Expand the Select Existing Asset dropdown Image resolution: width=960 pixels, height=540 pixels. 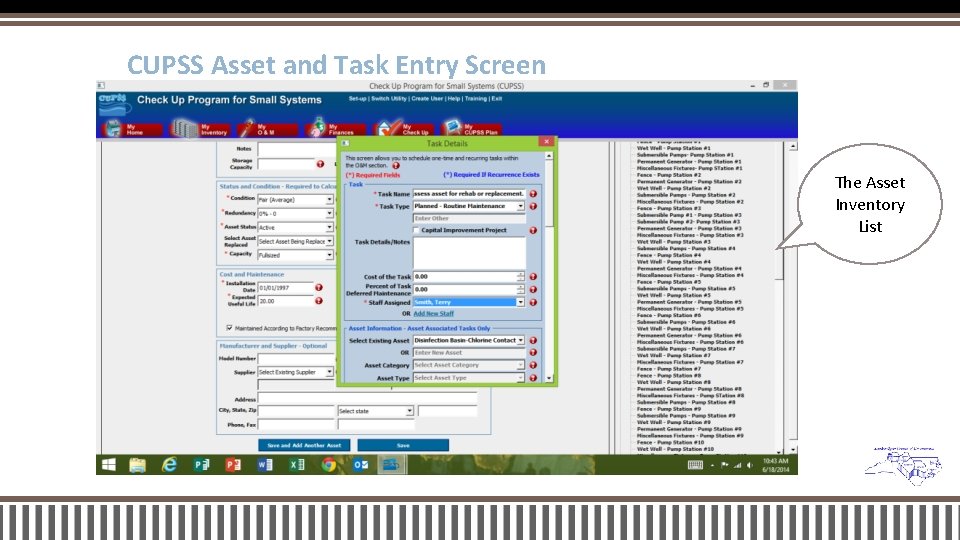point(520,340)
